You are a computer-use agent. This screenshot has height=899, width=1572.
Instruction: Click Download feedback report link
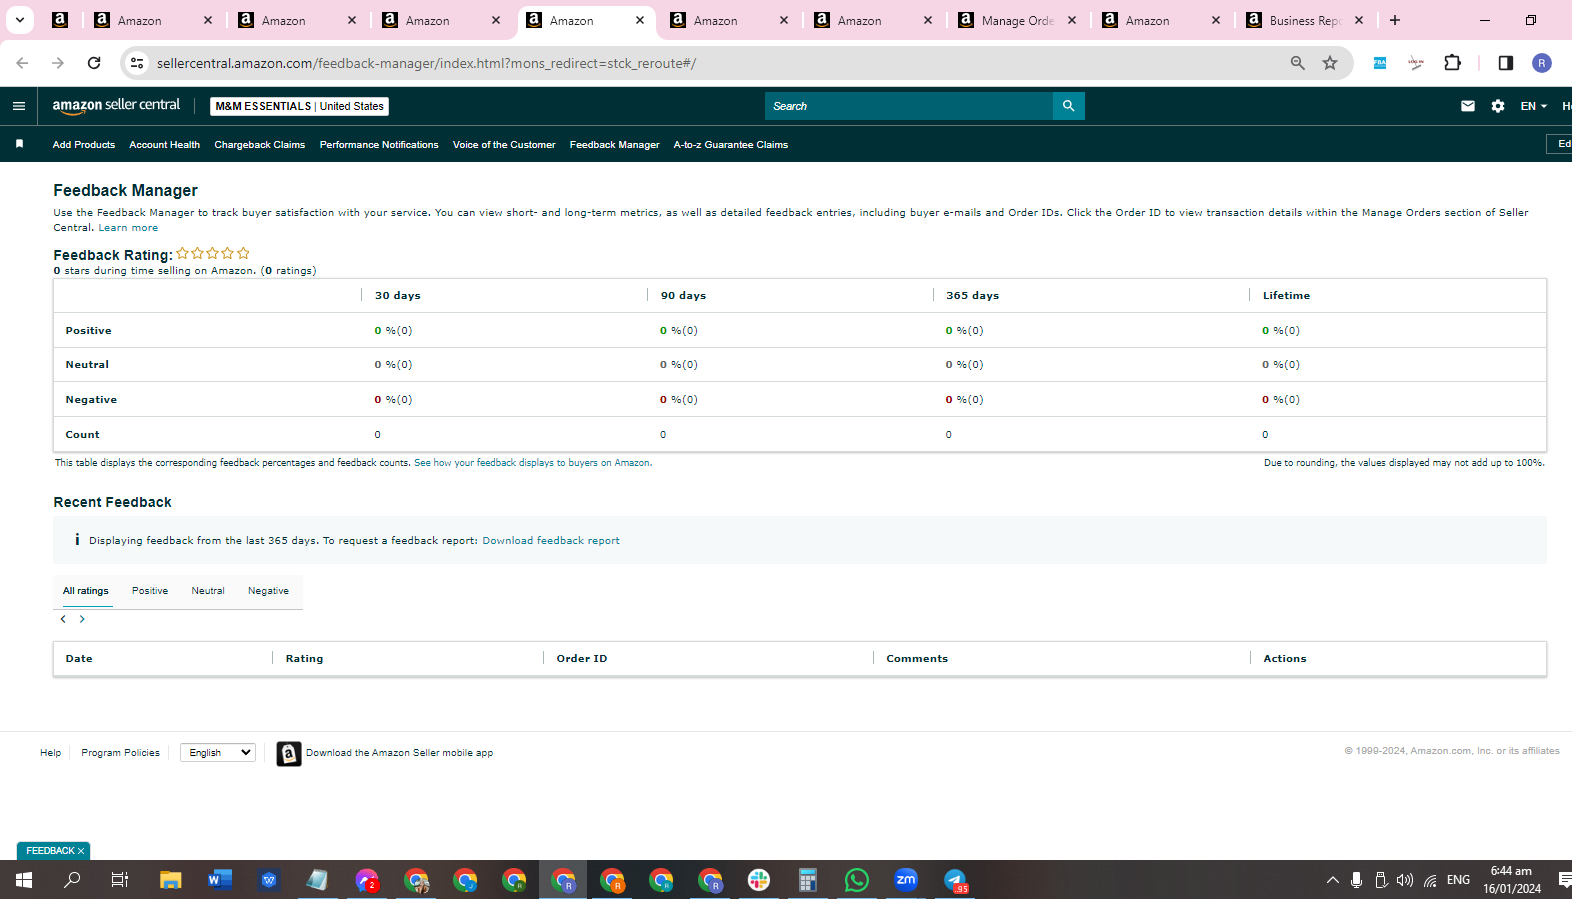coord(551,541)
